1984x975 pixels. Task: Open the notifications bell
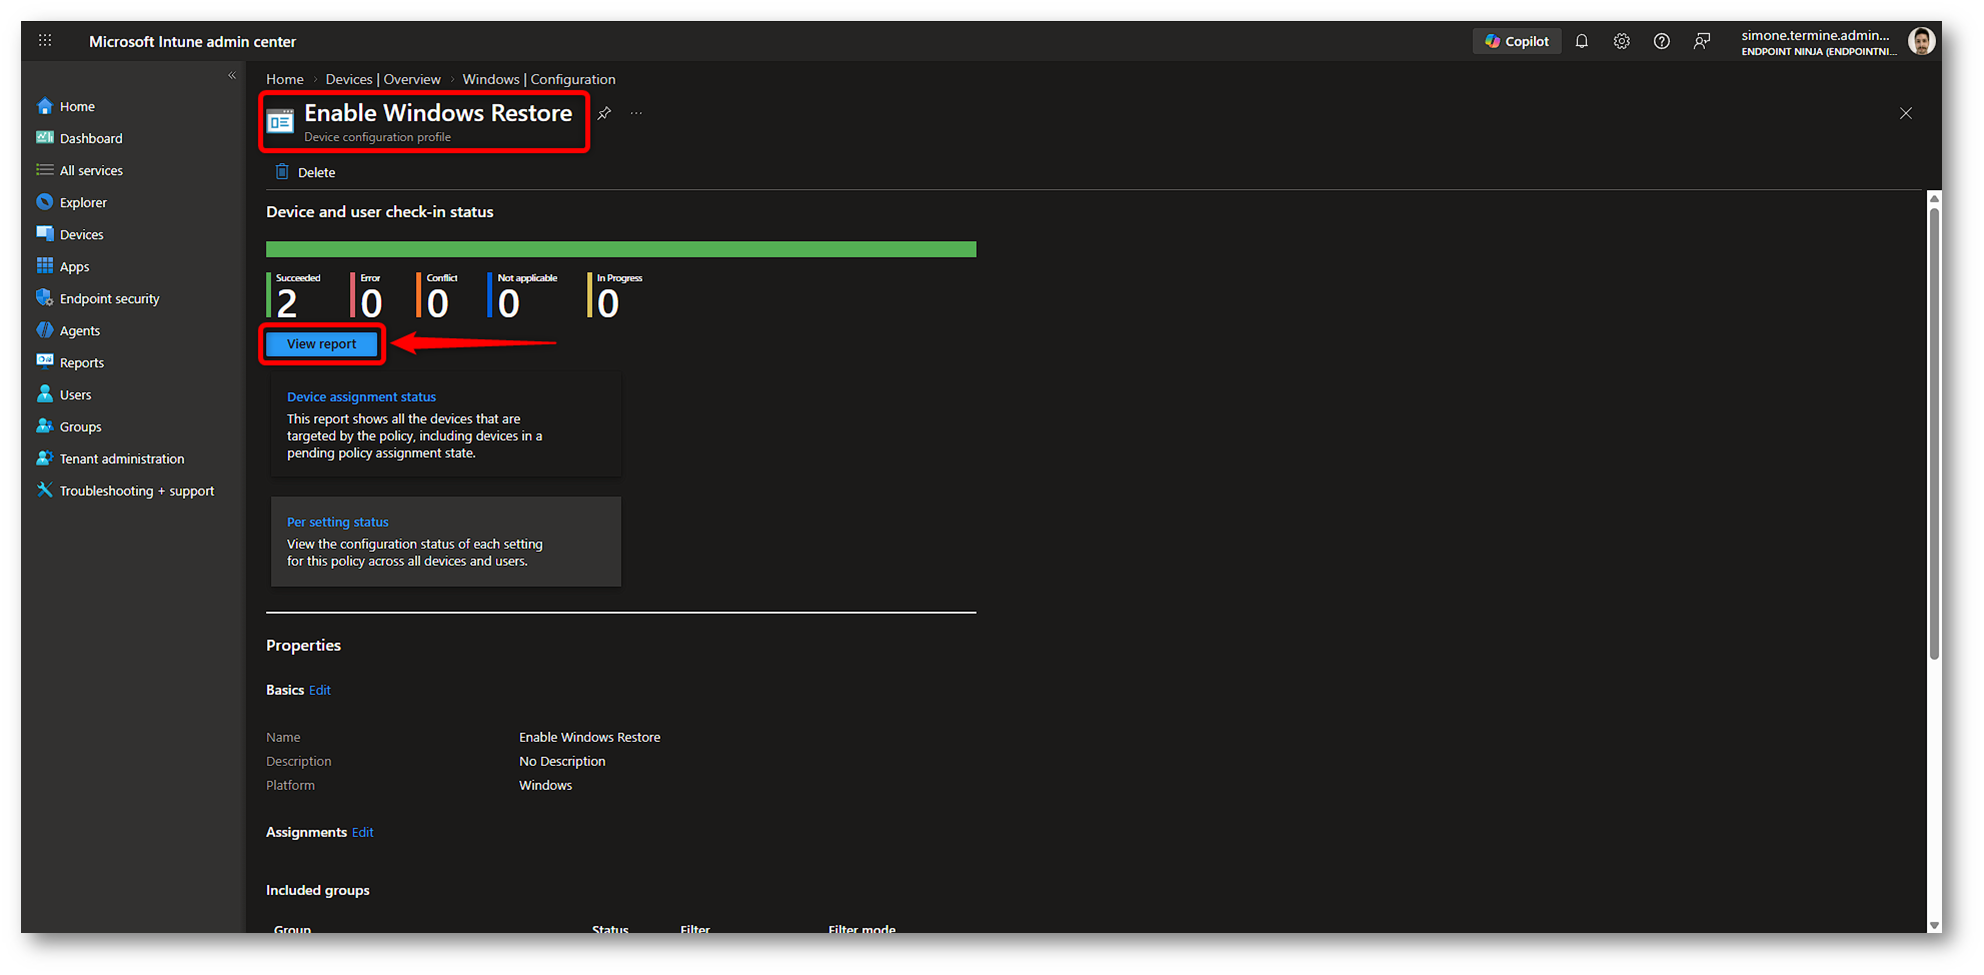pyautogui.click(x=1582, y=41)
